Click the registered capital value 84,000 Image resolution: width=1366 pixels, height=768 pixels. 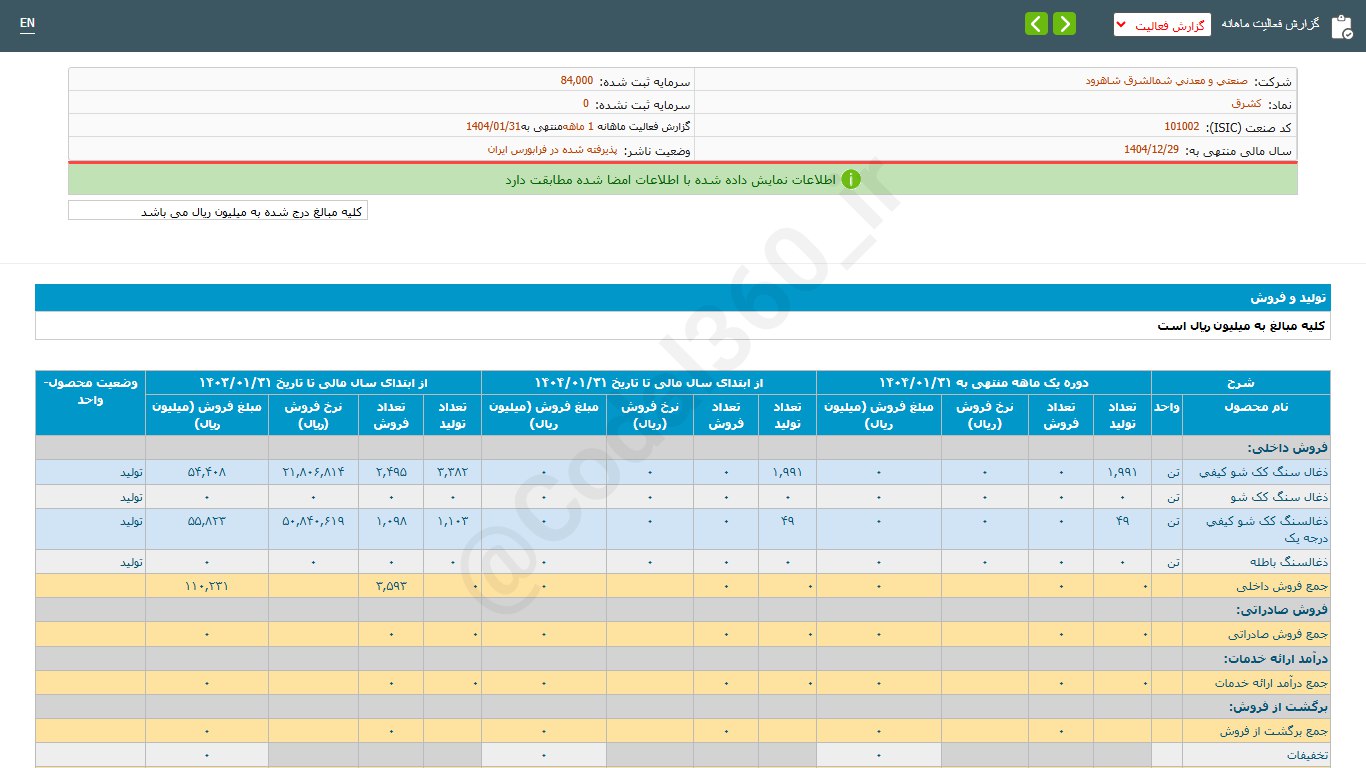(x=576, y=81)
